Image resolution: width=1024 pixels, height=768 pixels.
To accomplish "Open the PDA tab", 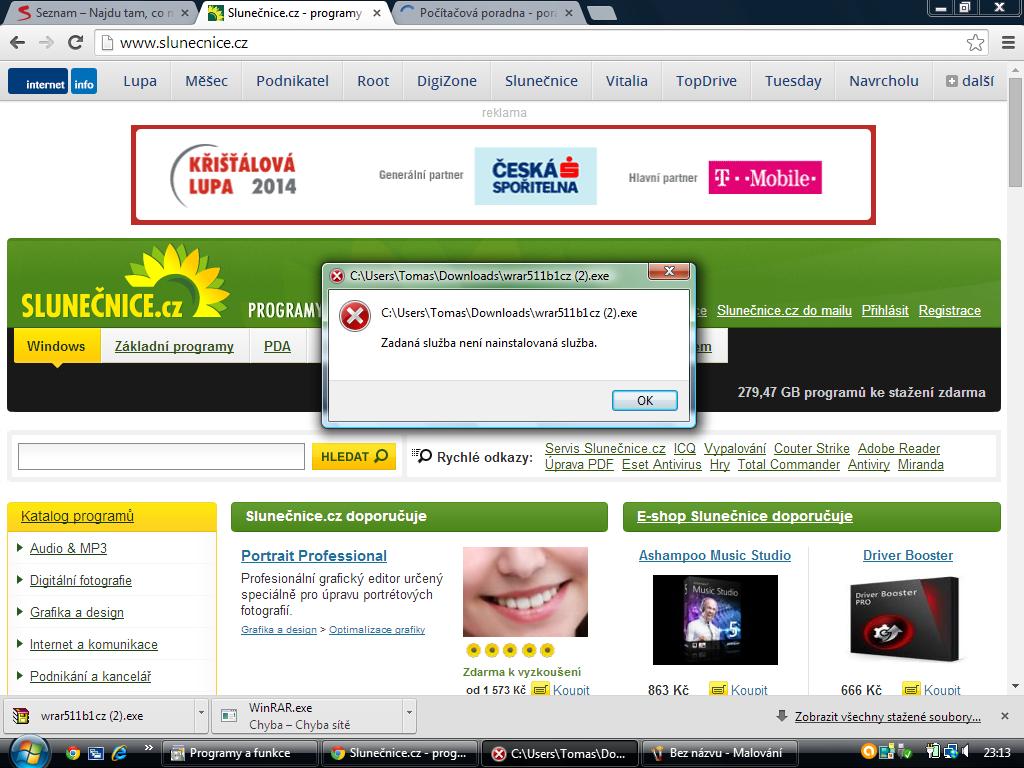I will (278, 347).
